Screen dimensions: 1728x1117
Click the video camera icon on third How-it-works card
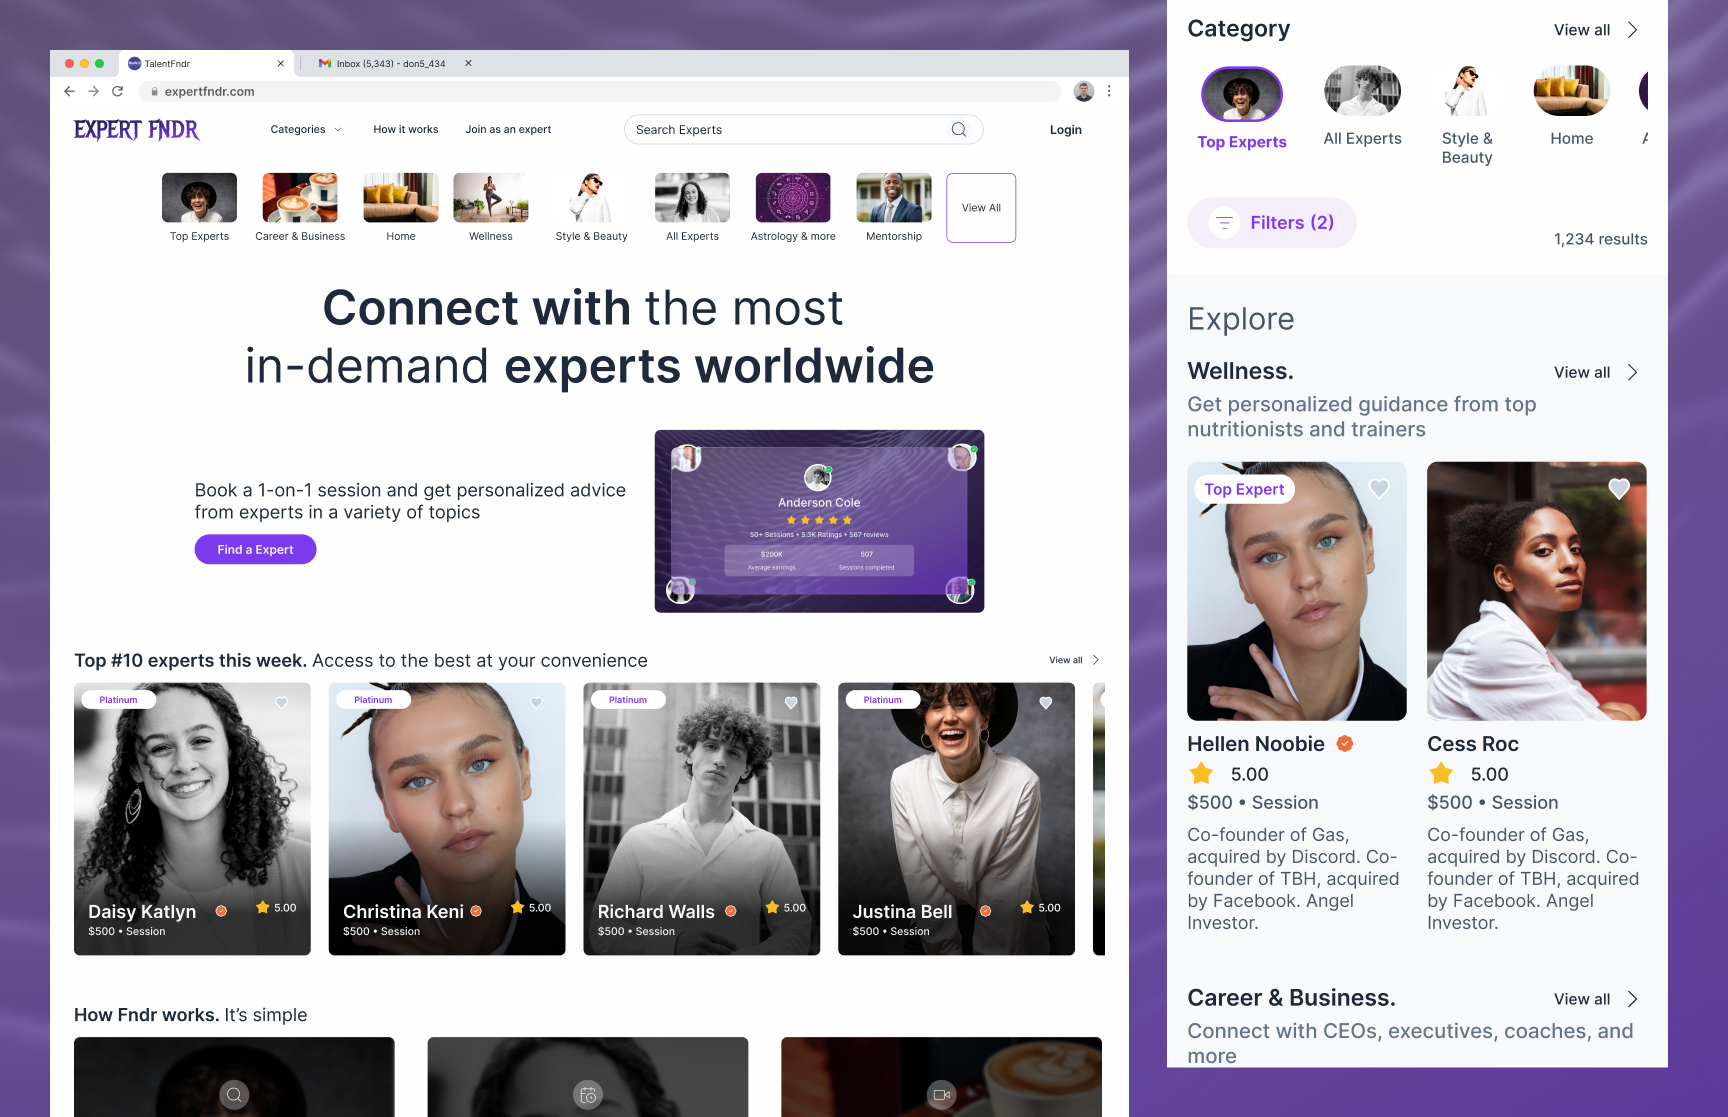(941, 1094)
